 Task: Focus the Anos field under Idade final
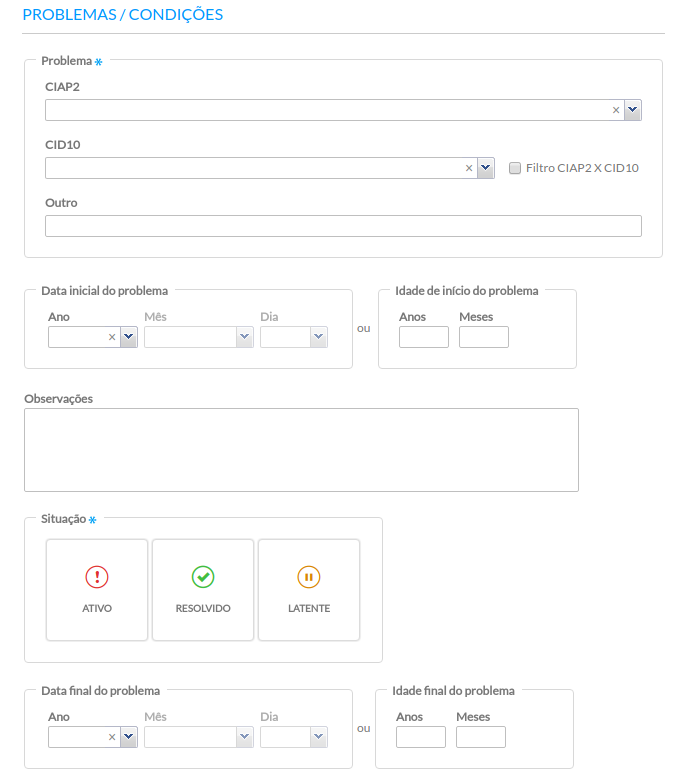coord(421,737)
